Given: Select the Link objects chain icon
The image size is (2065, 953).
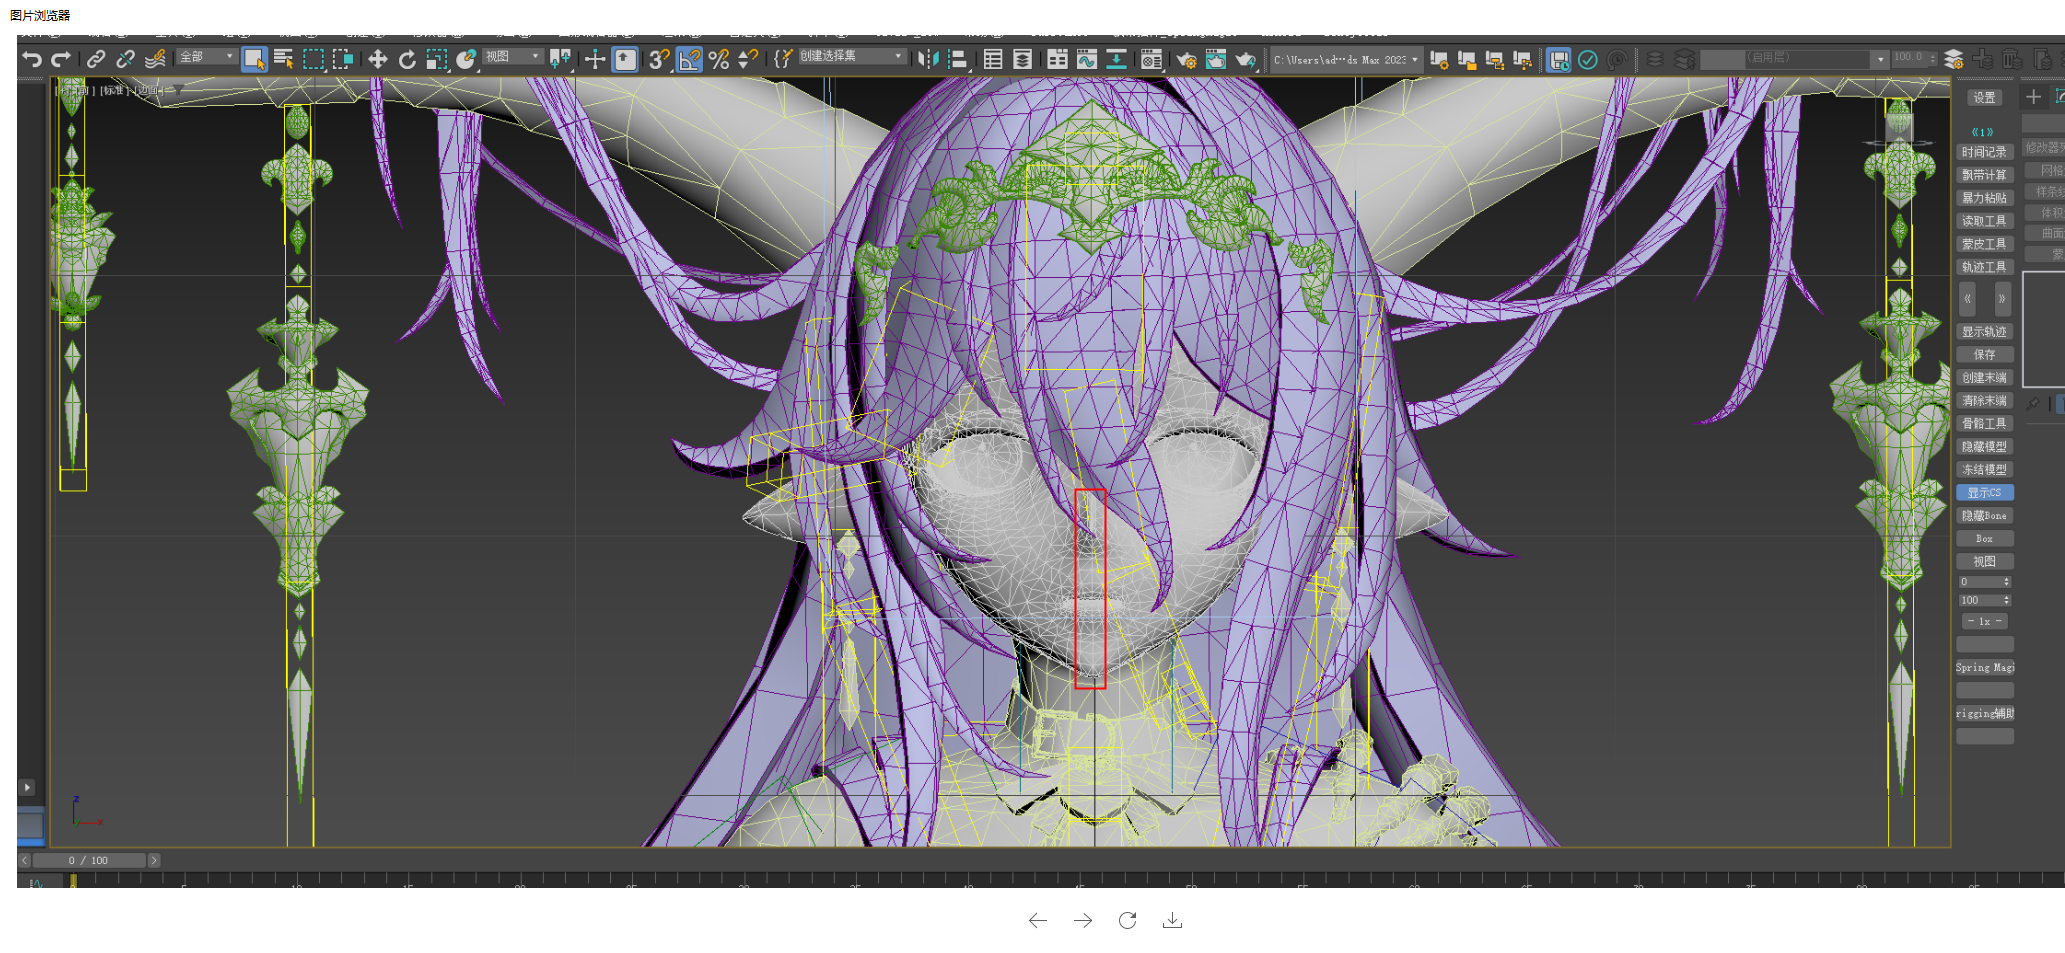Looking at the screenshot, I should pos(95,59).
